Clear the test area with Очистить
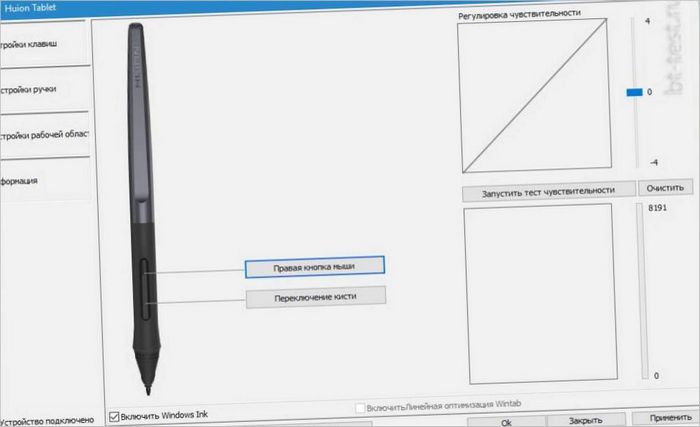Screen dimensions: 700x427 click(665, 188)
